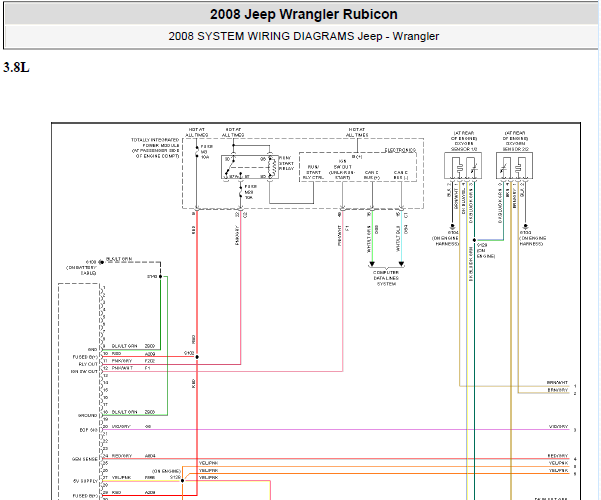Click the "EOP SIG" pin label
The width and height of the screenshot is (601, 500).
(89, 430)
